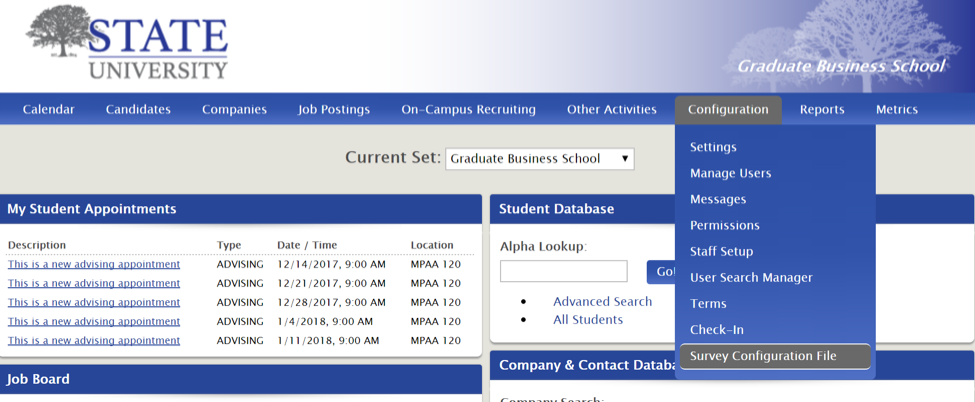
Task: Click the Configuration menu tab
Action: pos(728,110)
